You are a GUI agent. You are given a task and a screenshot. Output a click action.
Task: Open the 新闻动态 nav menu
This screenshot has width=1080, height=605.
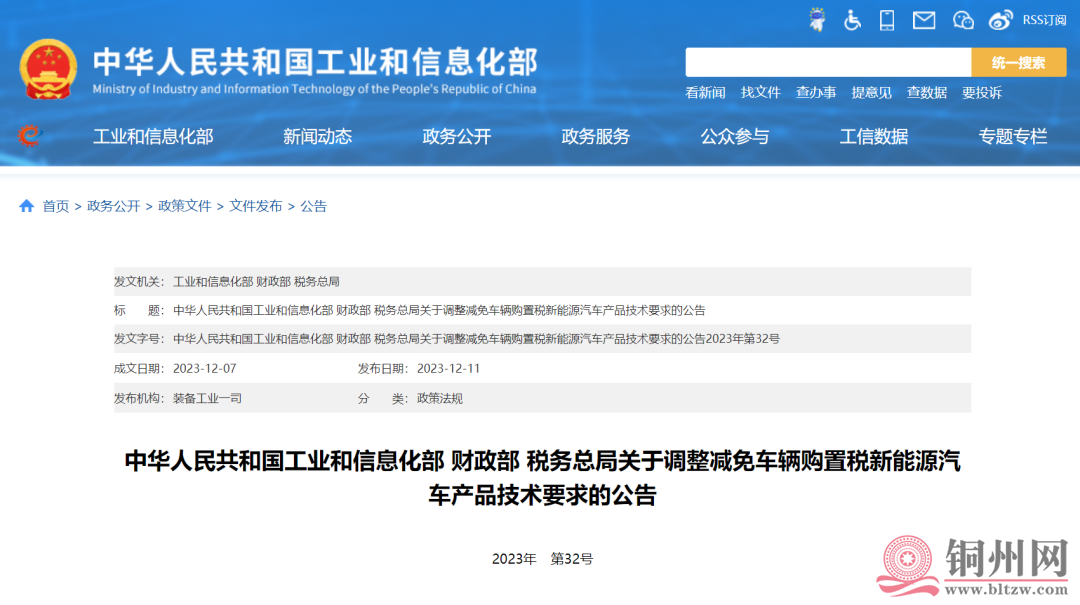(x=318, y=136)
